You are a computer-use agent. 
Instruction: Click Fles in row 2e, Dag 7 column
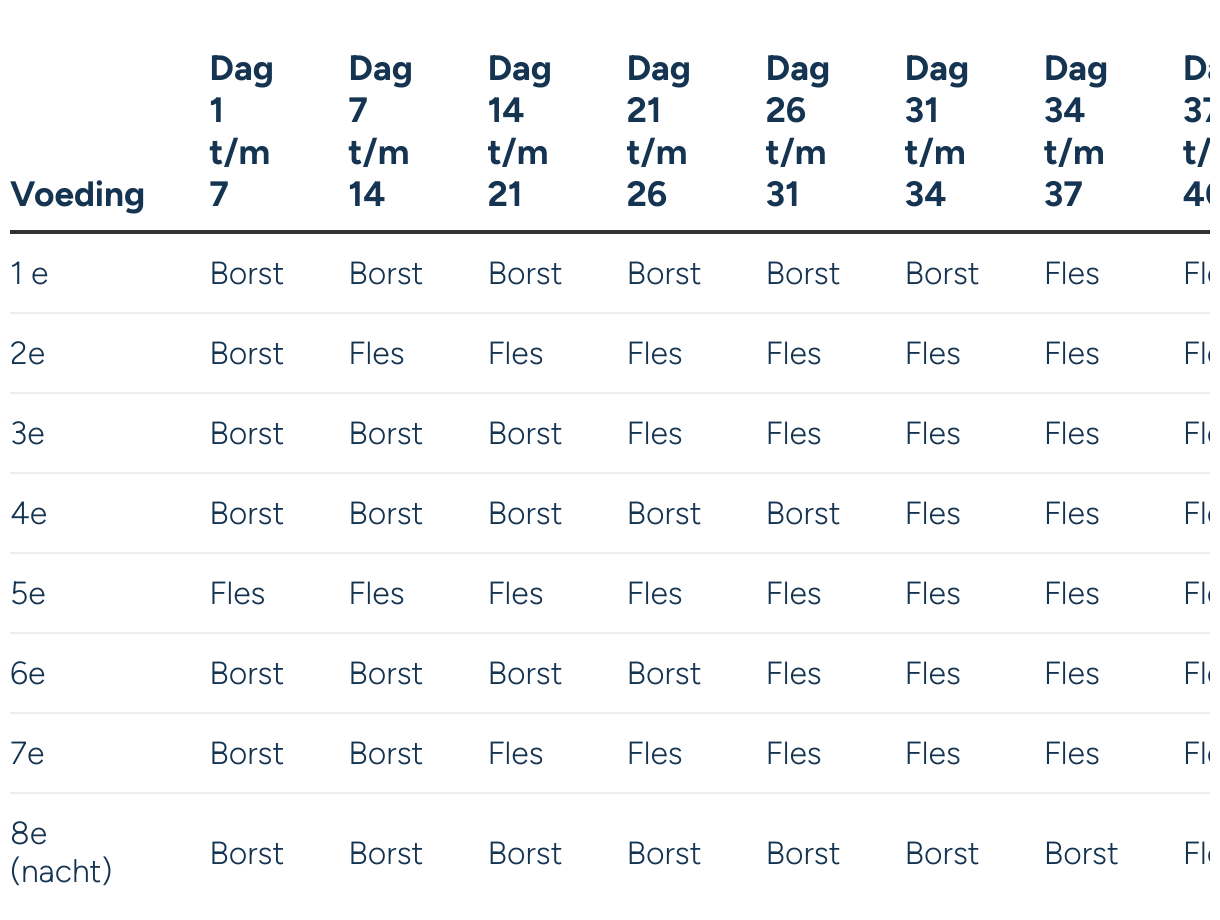coord(377,354)
